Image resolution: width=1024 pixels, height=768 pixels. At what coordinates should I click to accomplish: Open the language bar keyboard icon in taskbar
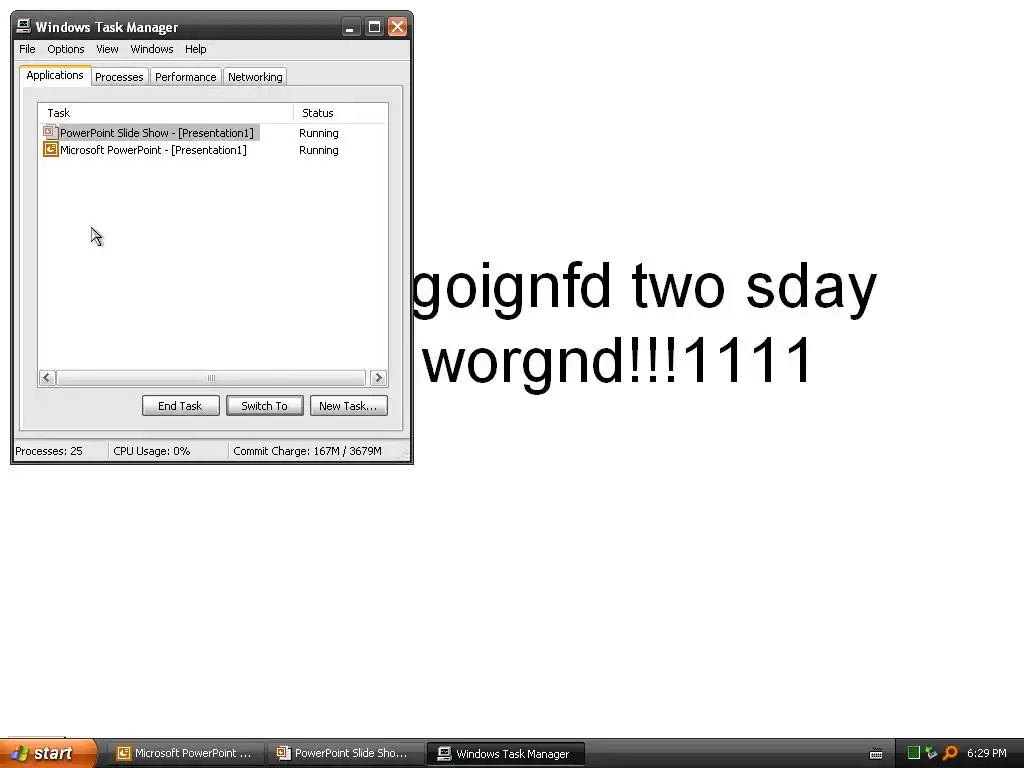(x=876, y=754)
